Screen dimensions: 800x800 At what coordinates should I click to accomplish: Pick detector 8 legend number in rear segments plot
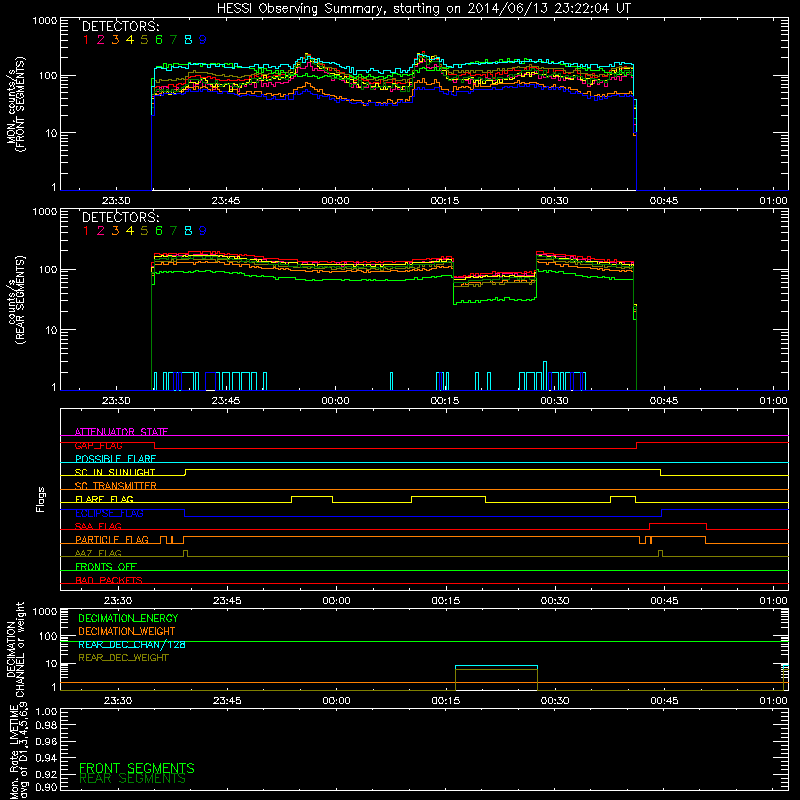188,231
